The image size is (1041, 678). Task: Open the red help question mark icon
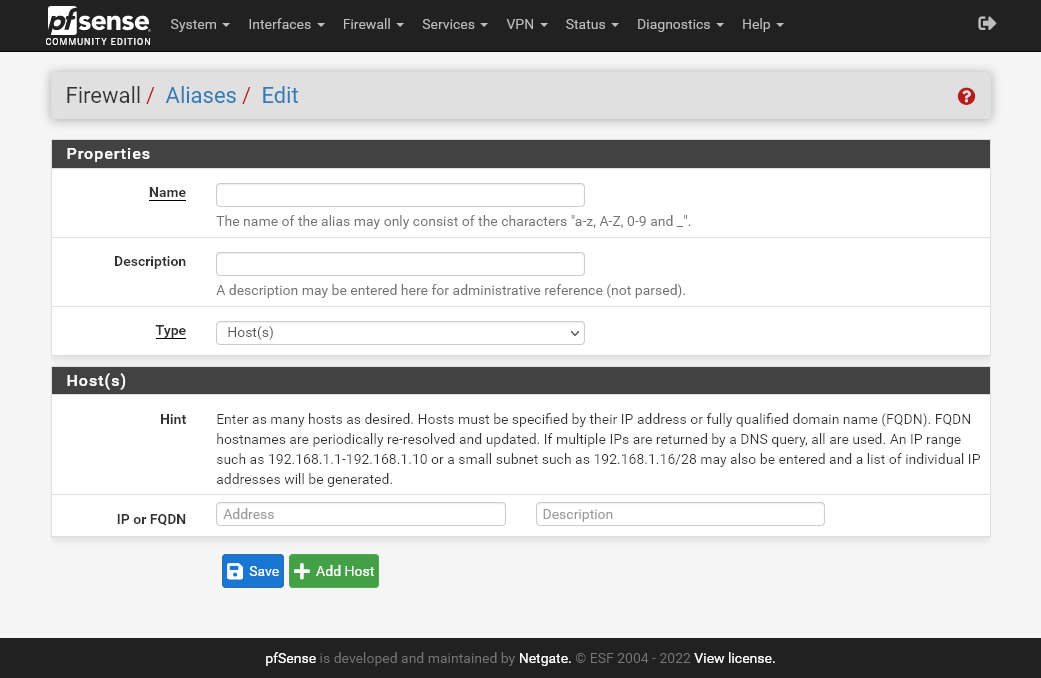[x=966, y=96]
